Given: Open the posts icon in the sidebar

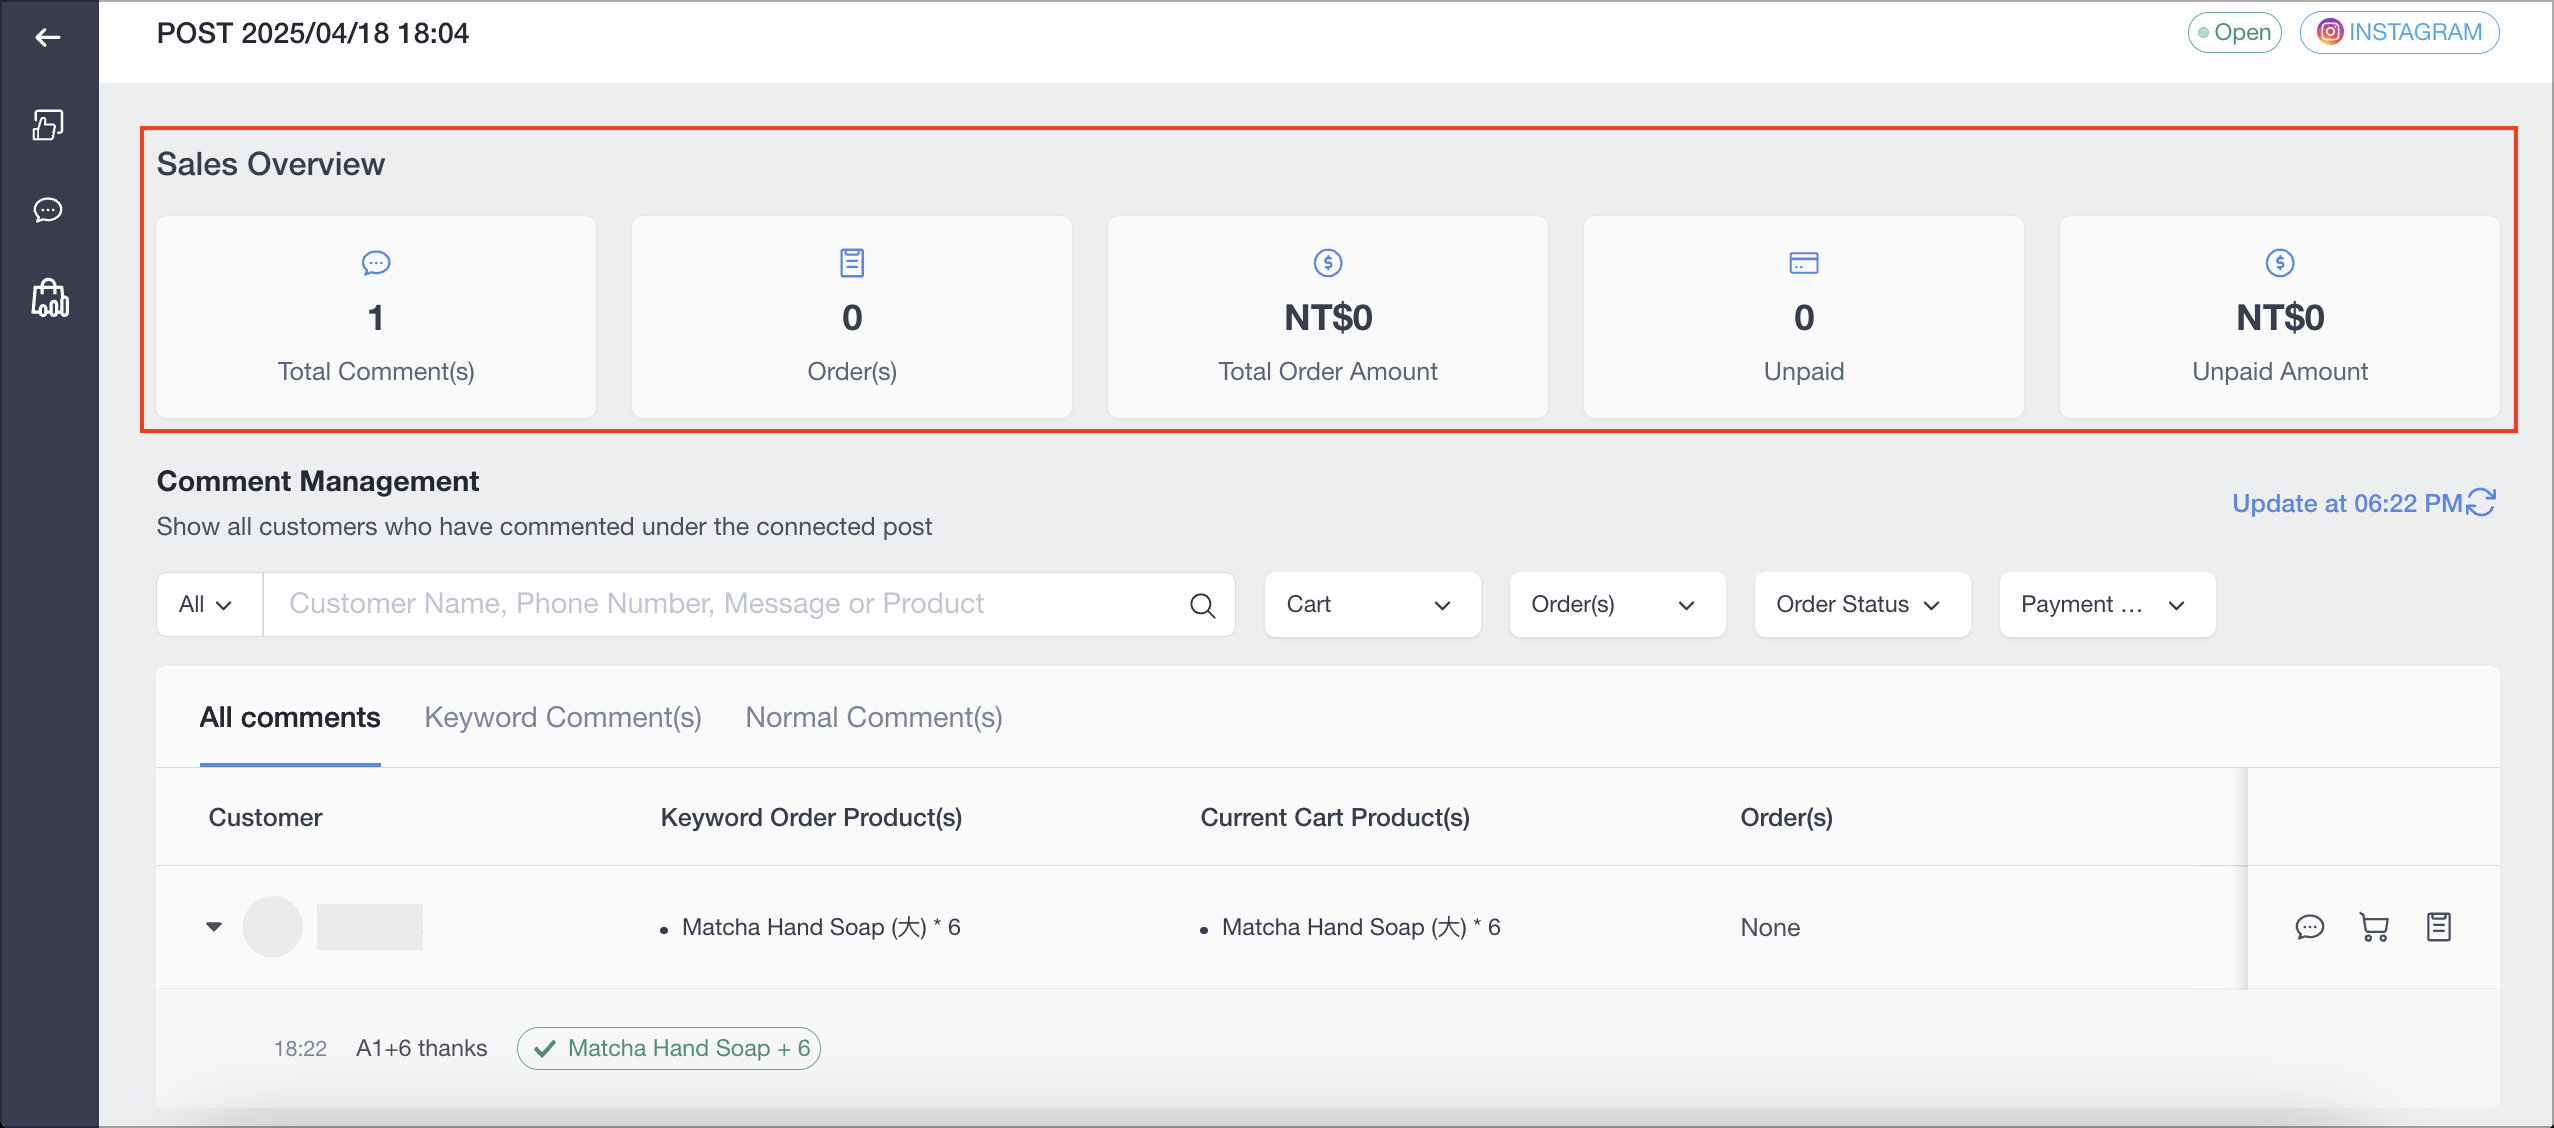Looking at the screenshot, I should pos(48,124).
